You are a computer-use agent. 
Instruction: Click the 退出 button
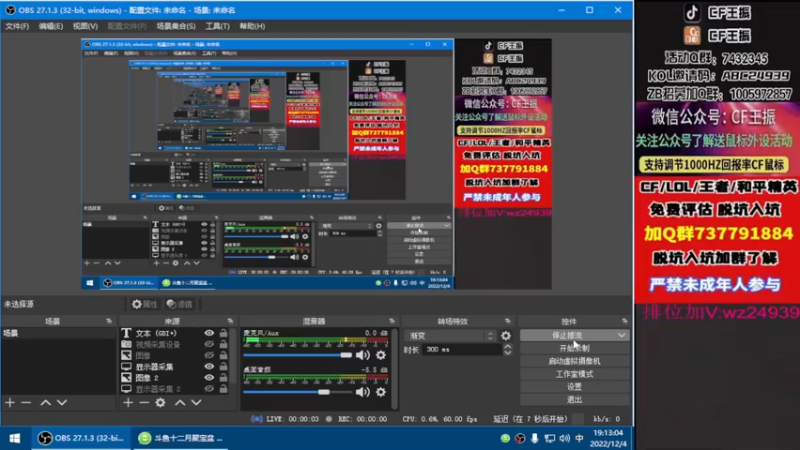point(574,399)
